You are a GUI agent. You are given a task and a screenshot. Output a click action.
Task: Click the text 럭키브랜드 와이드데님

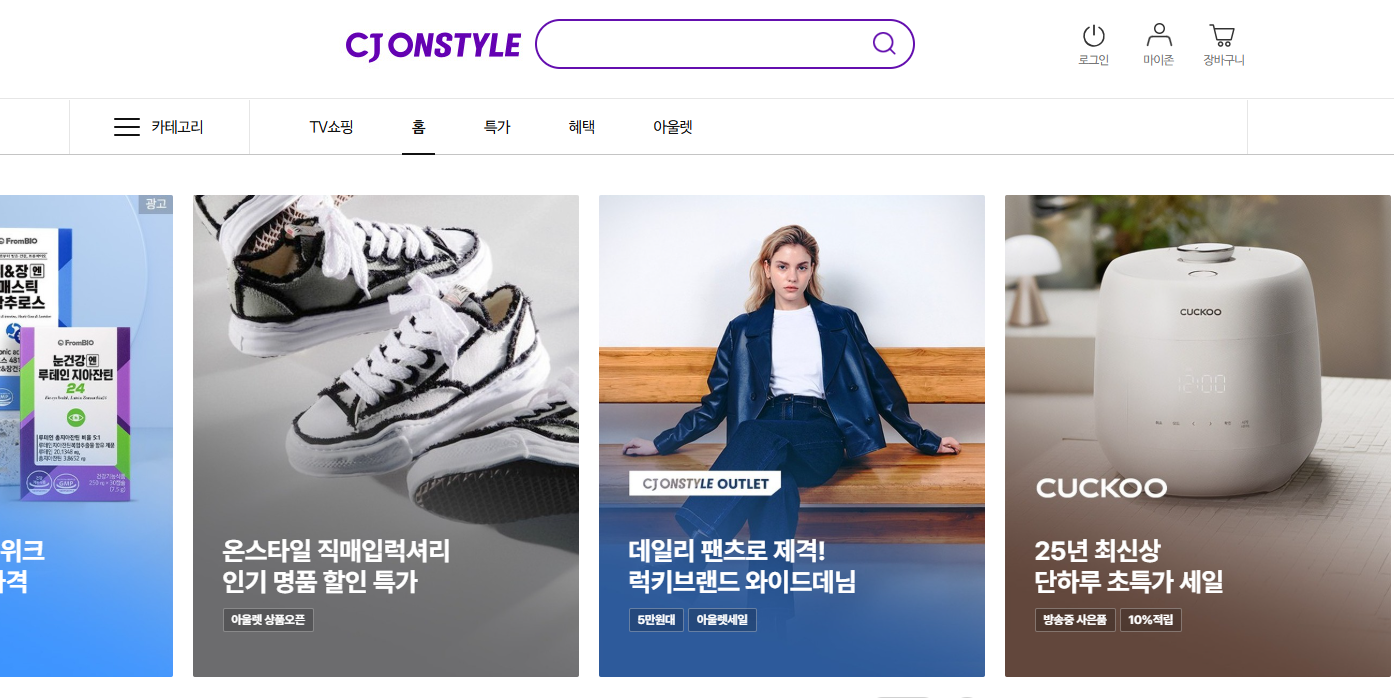(742, 582)
